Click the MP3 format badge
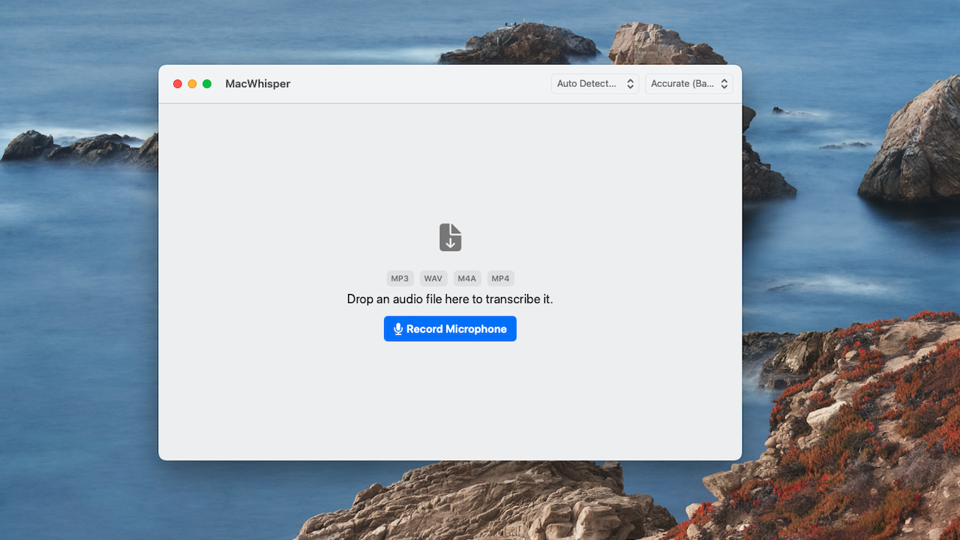This screenshot has height=540, width=960. click(400, 278)
